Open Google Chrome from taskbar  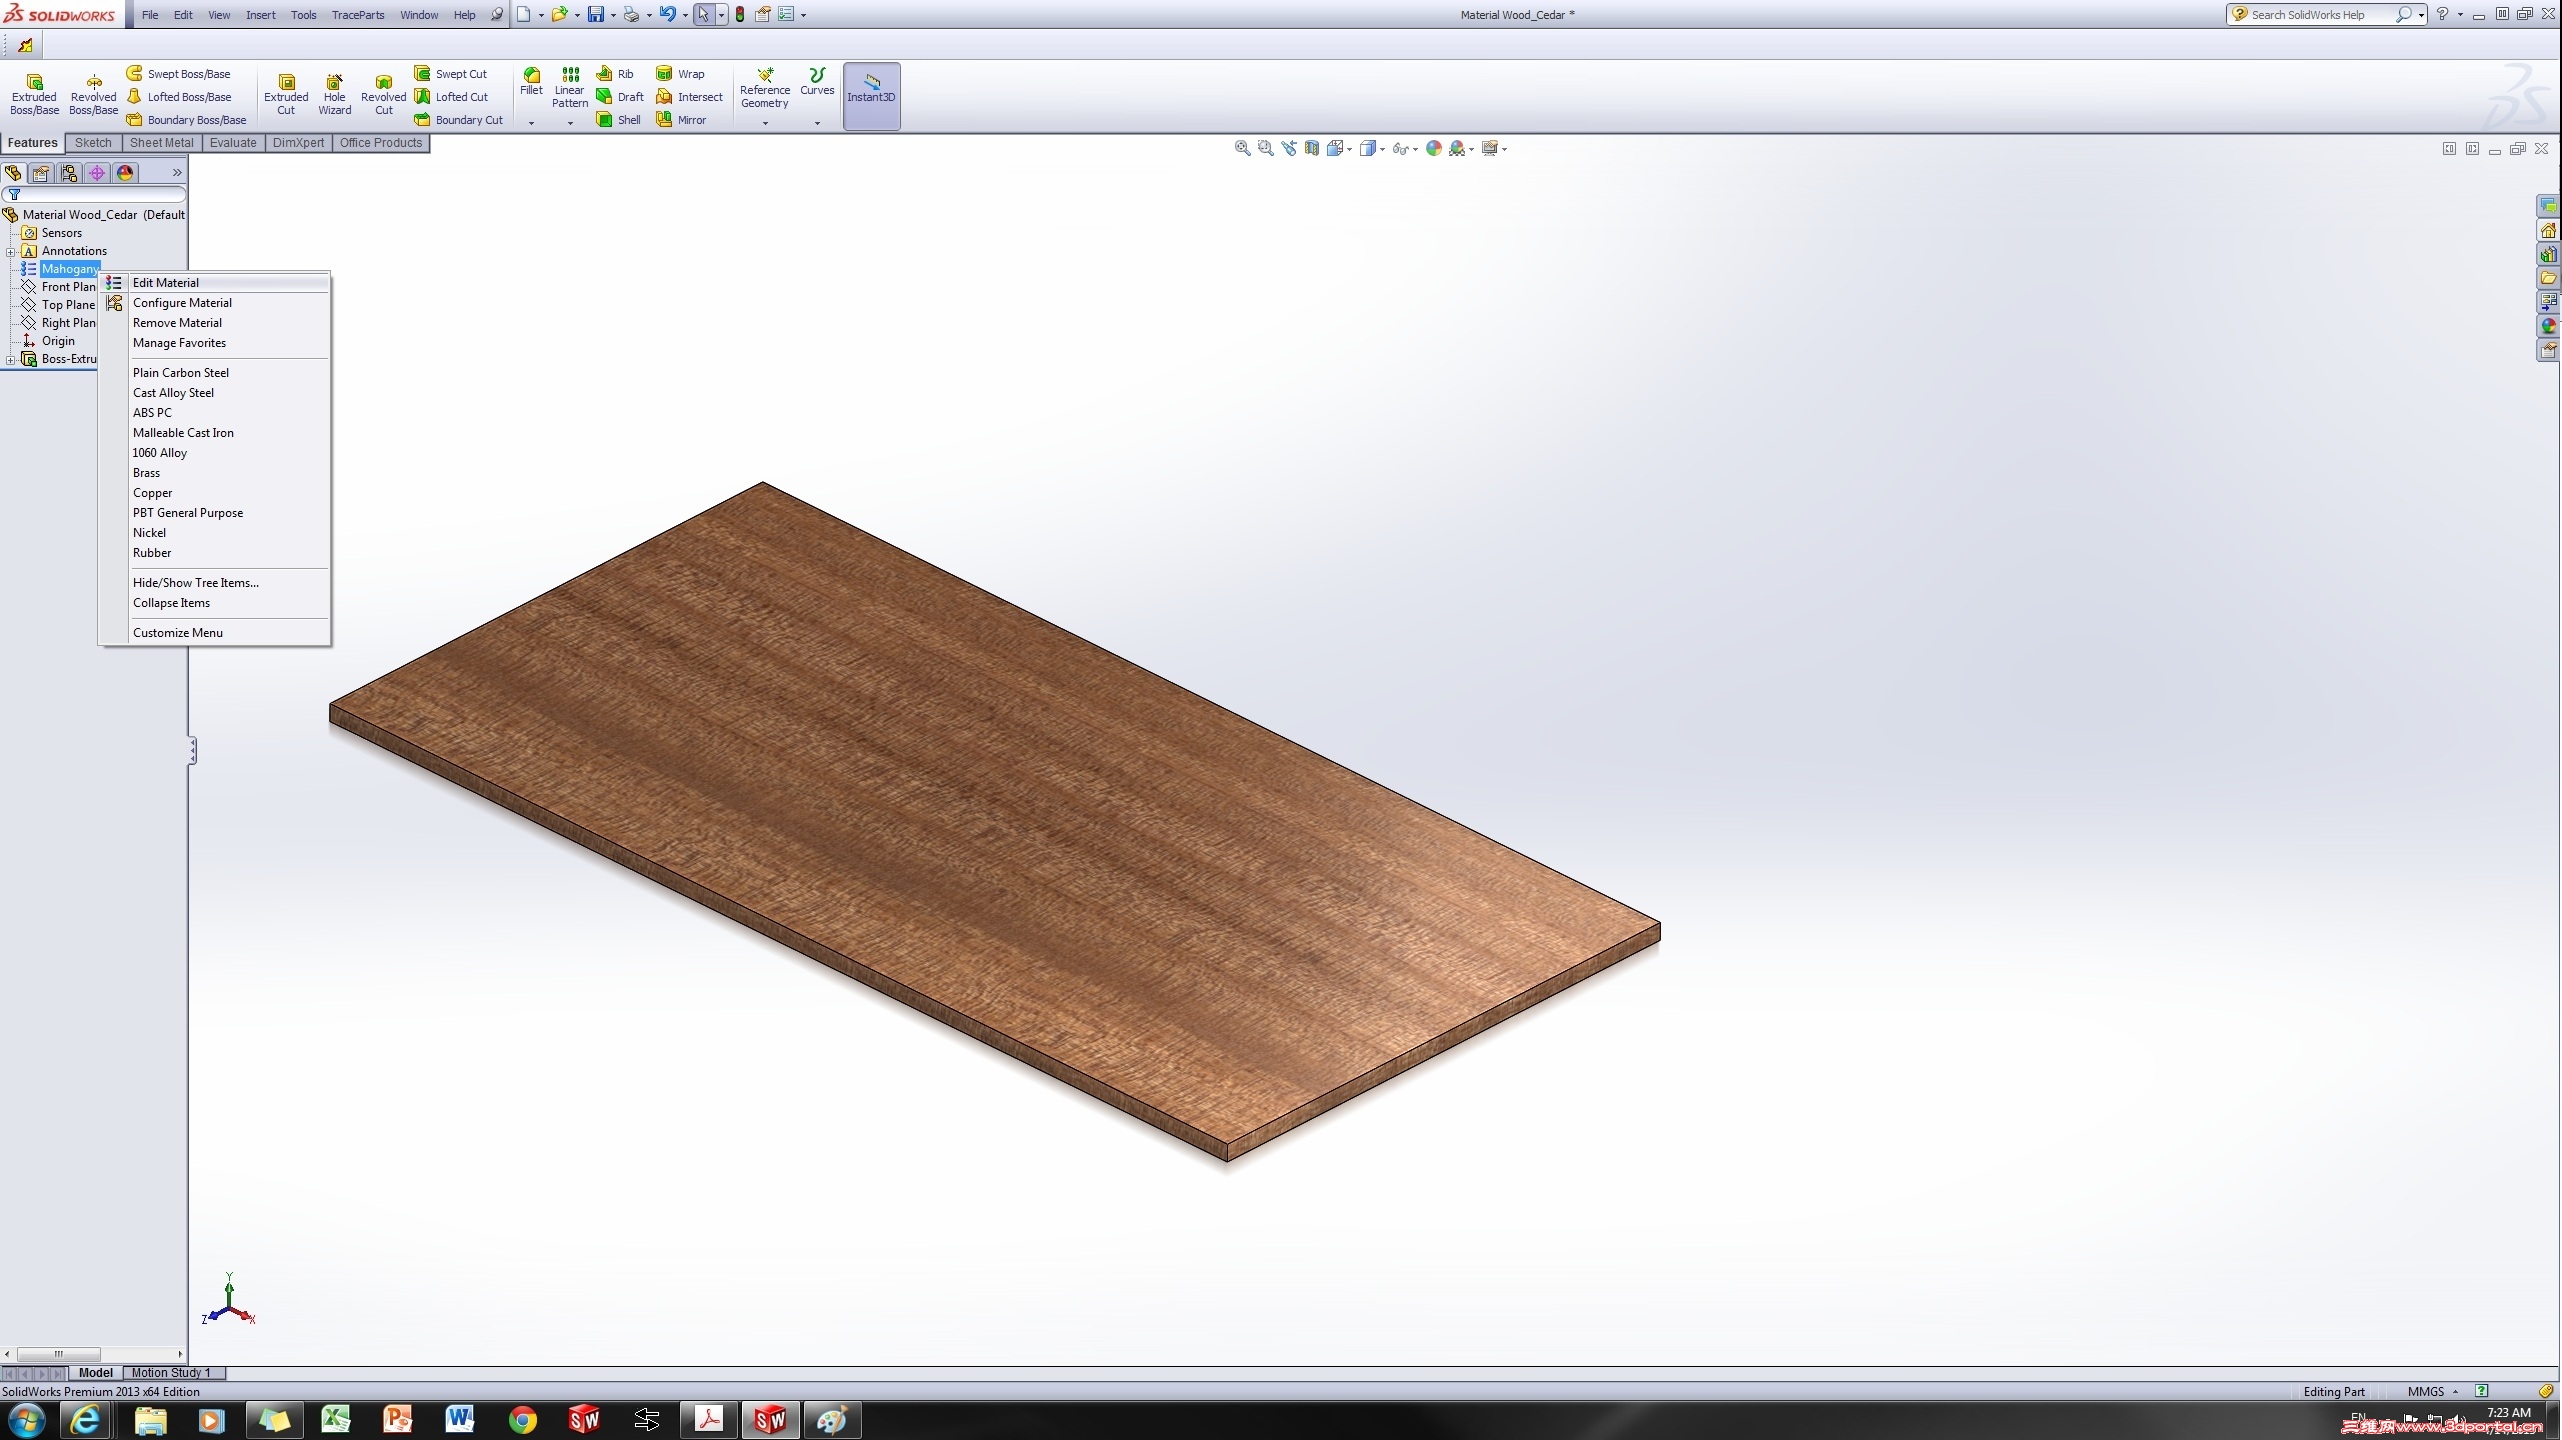pos(522,1420)
